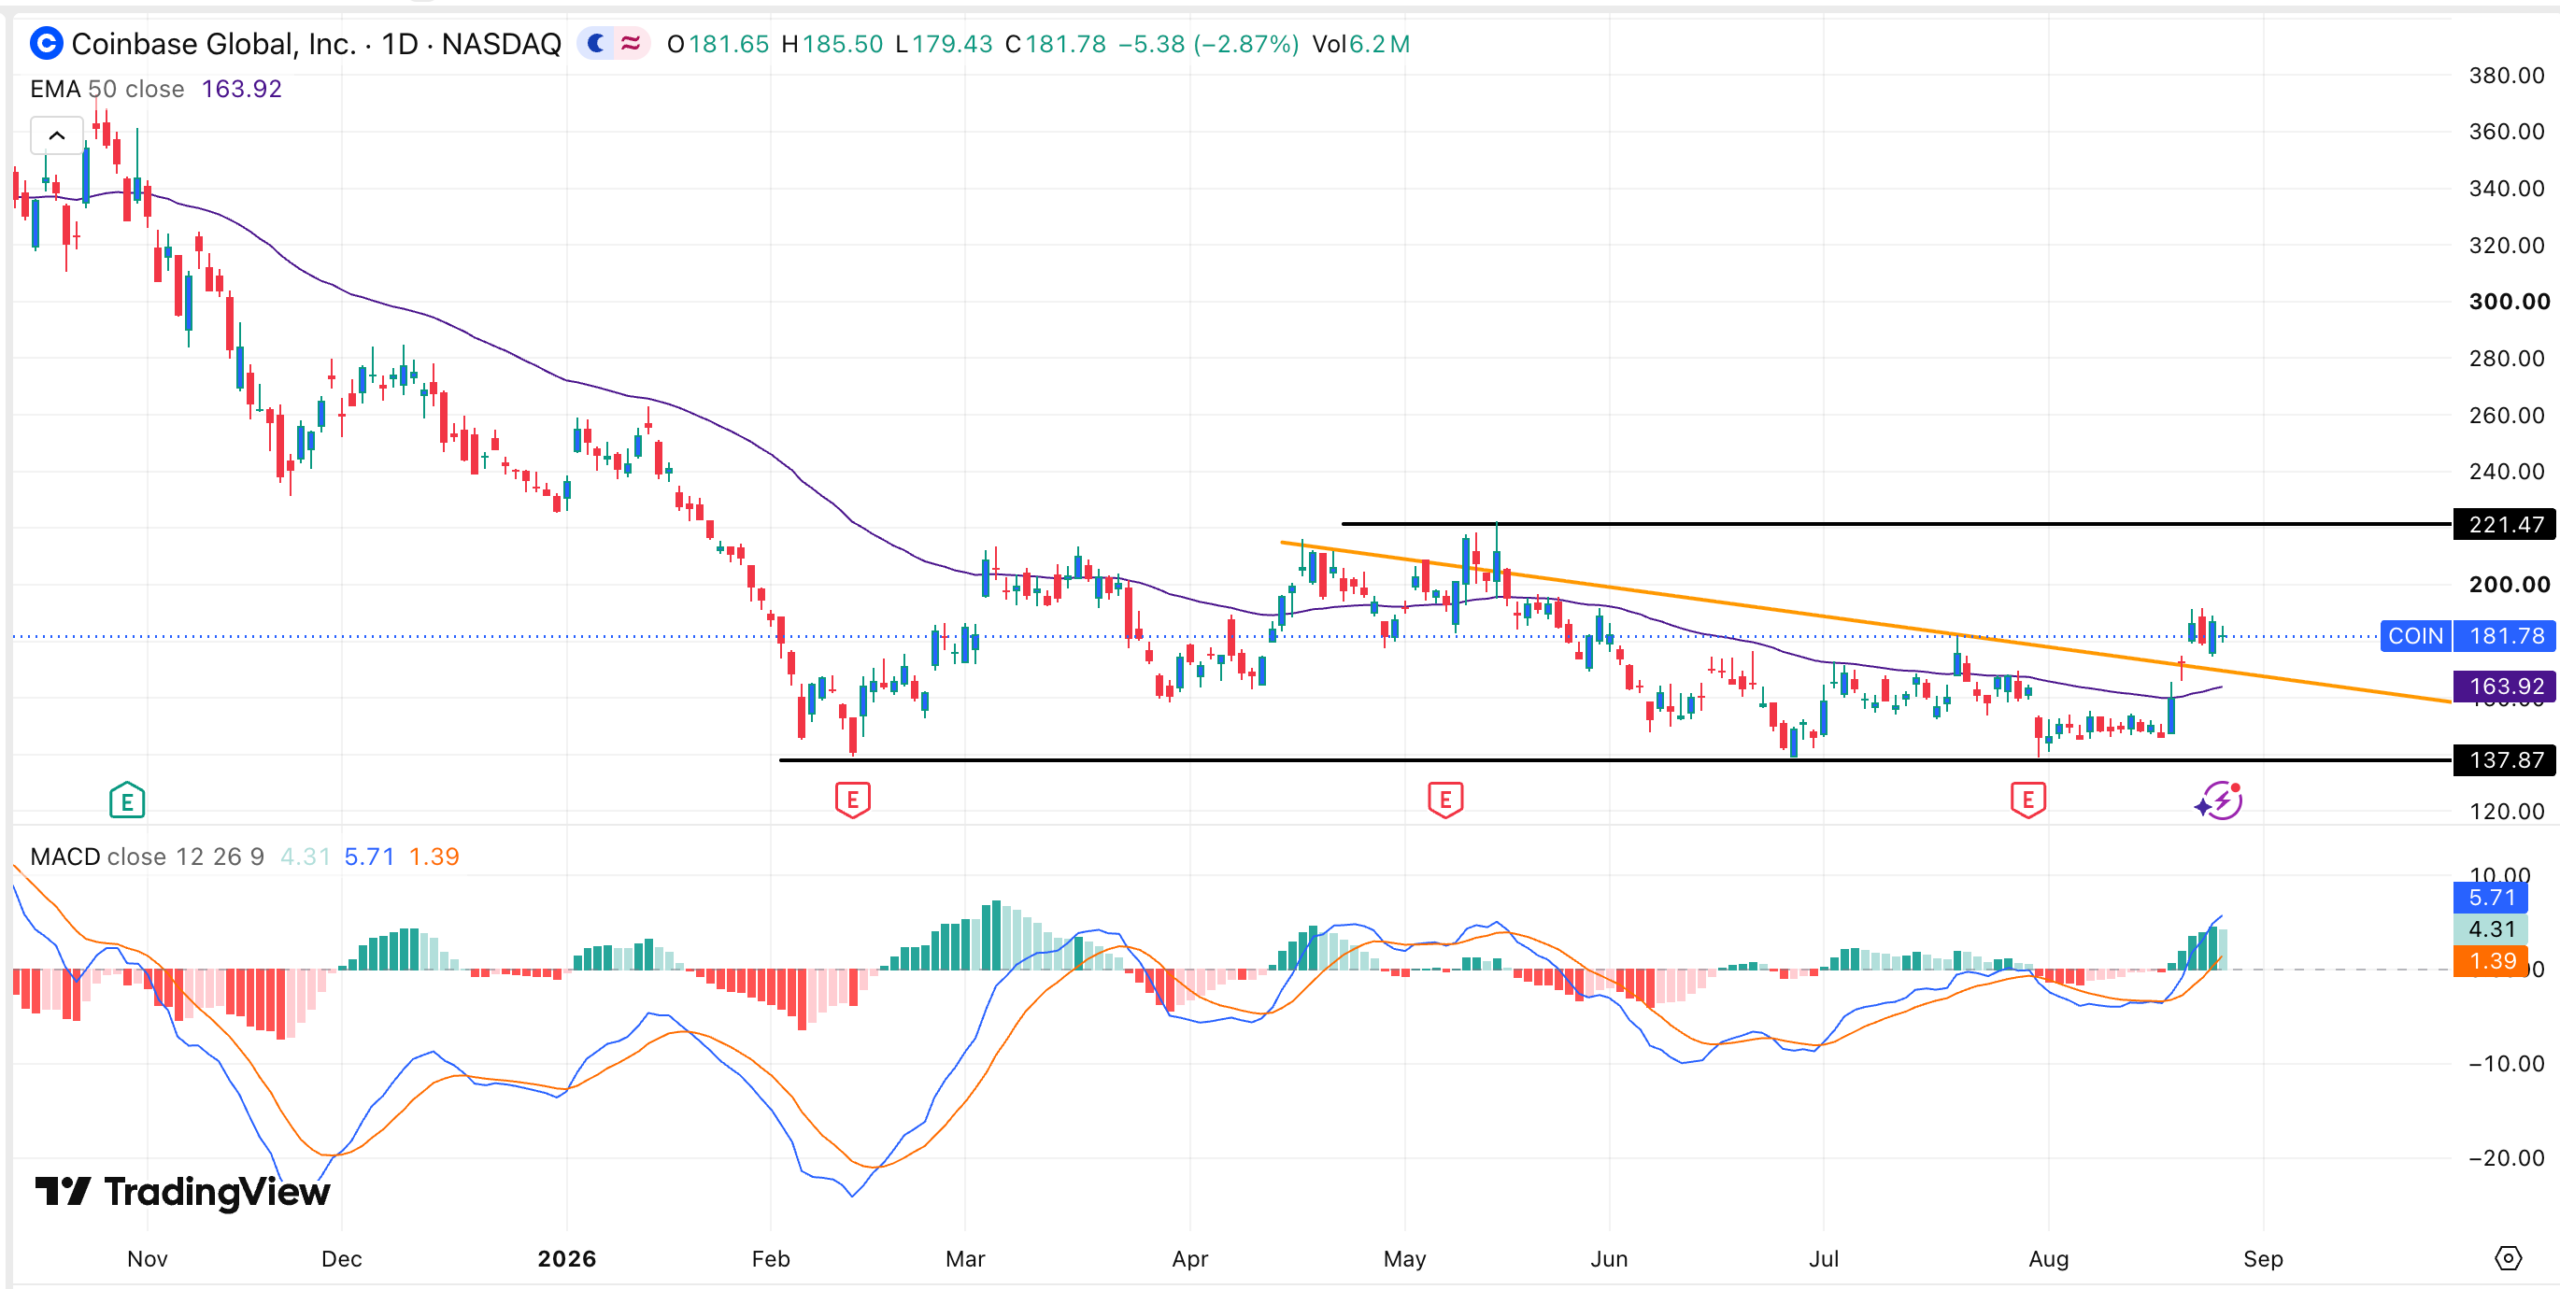The image size is (2560, 1289).
Task: Click the pink approximate data indicator icon
Action: (631, 43)
